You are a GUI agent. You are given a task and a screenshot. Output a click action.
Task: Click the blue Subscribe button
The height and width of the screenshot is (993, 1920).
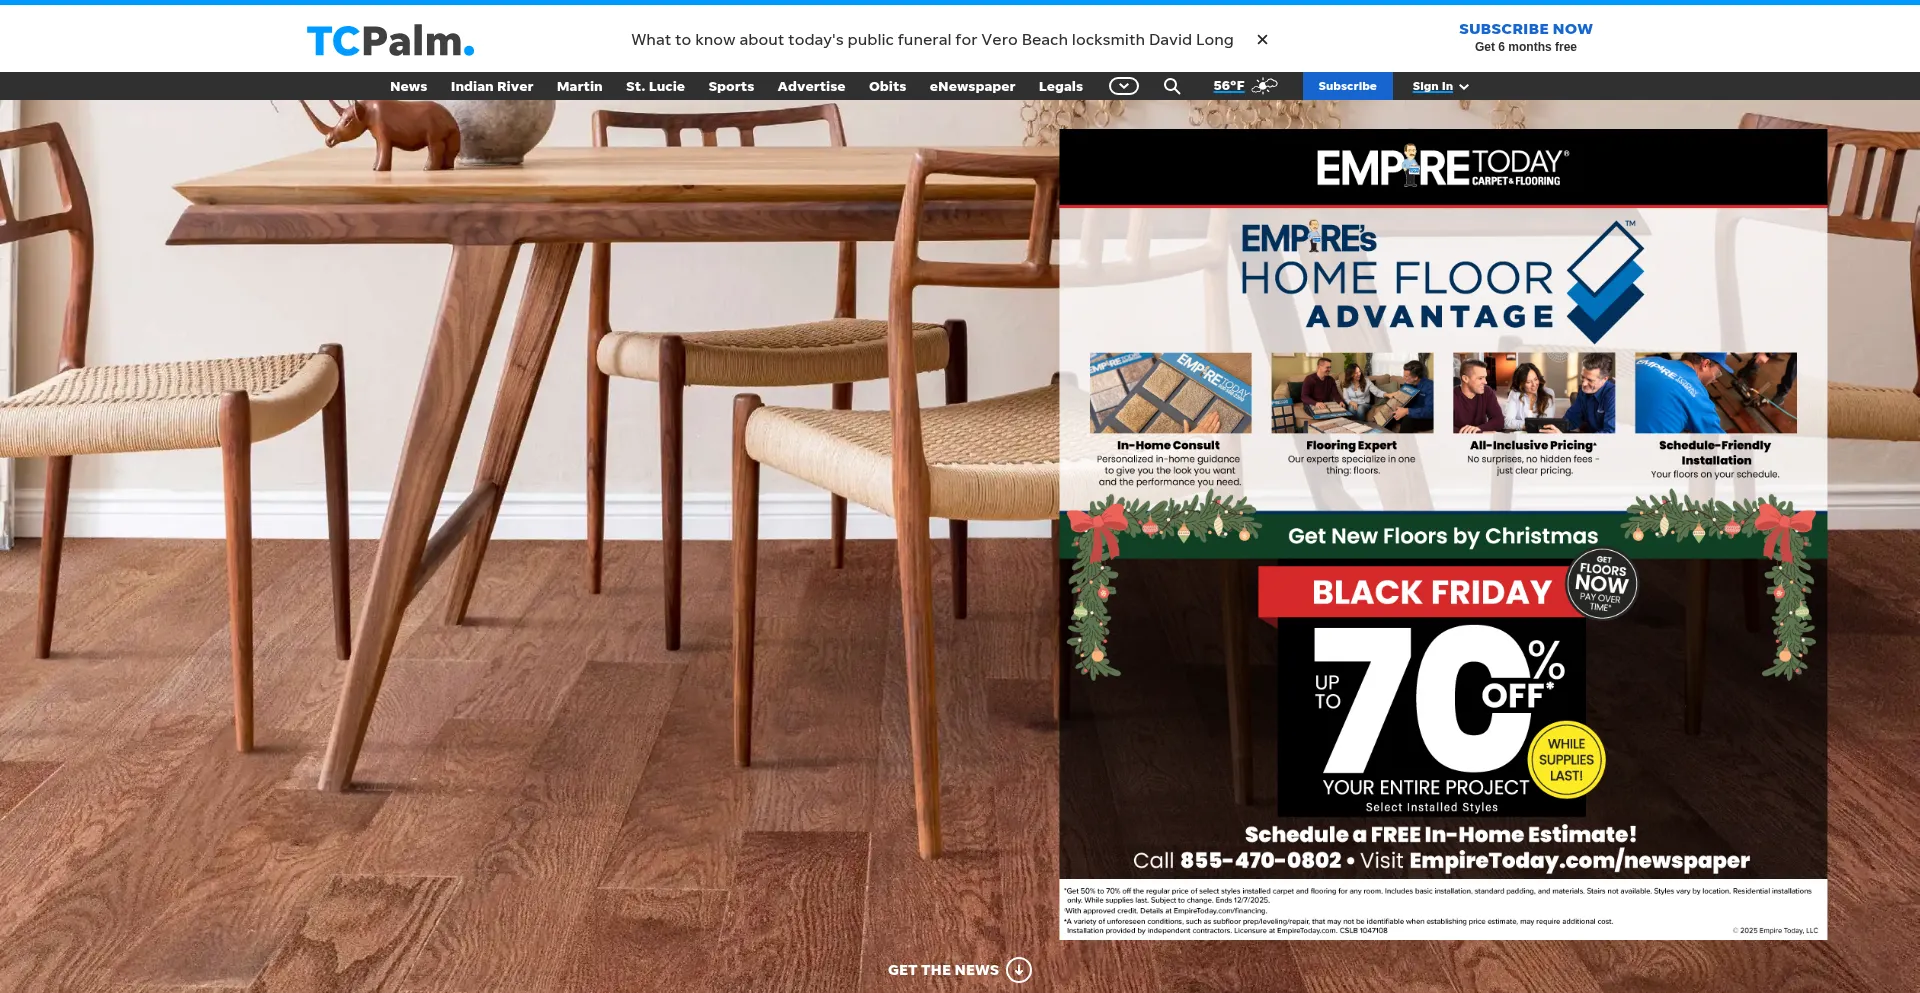click(1347, 86)
